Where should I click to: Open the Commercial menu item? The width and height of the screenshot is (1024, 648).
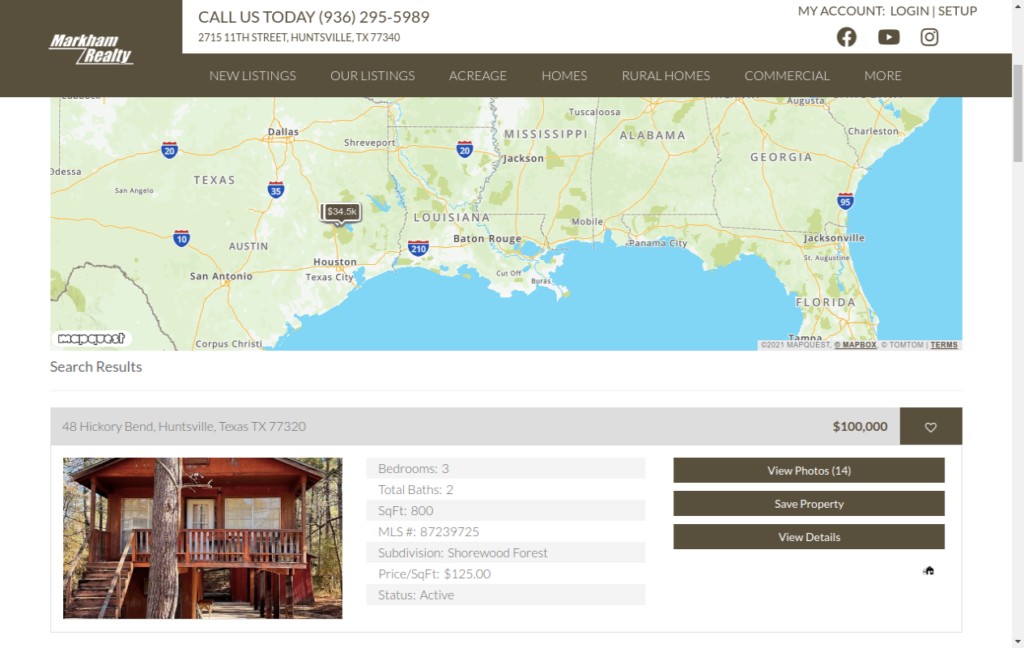(x=787, y=76)
